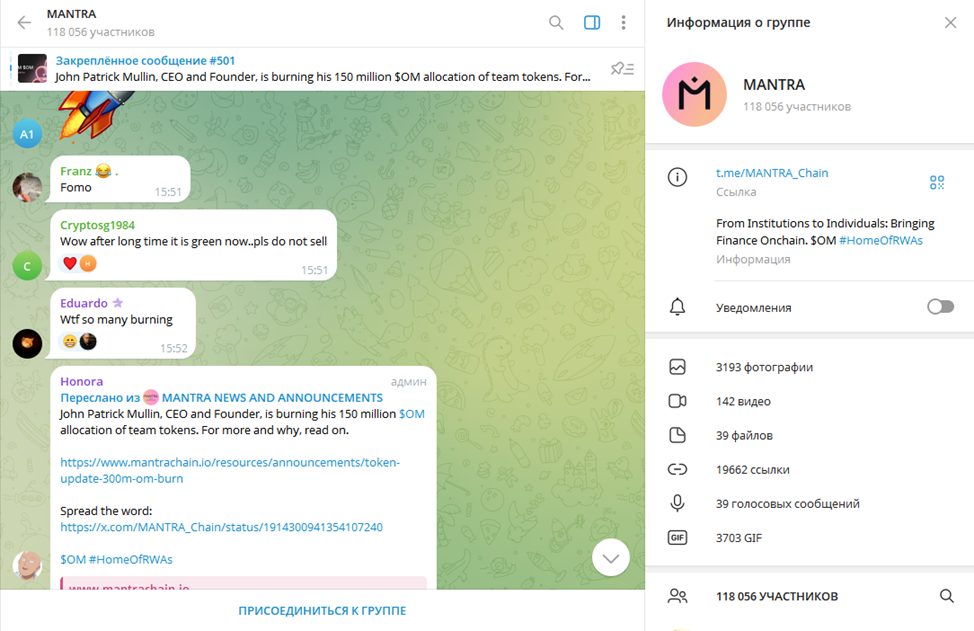This screenshot has height=631, width=974.
Task: Click the members people icon
Action: pyautogui.click(x=677, y=596)
